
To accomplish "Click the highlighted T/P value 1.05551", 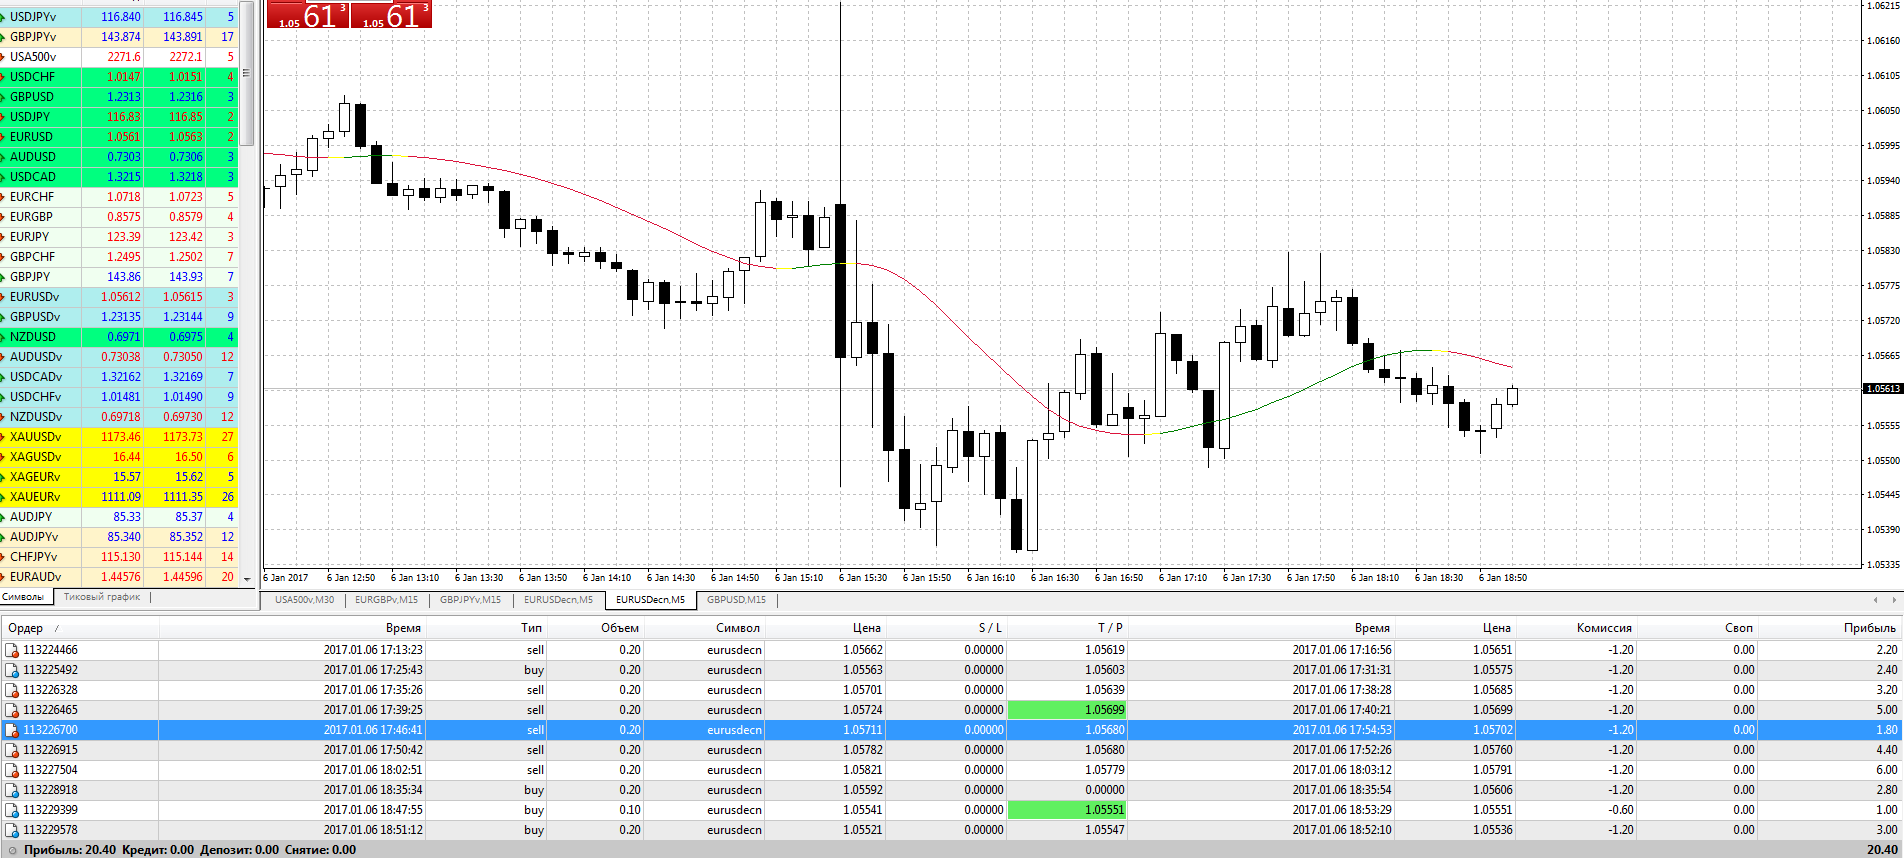I will 1067,810.
